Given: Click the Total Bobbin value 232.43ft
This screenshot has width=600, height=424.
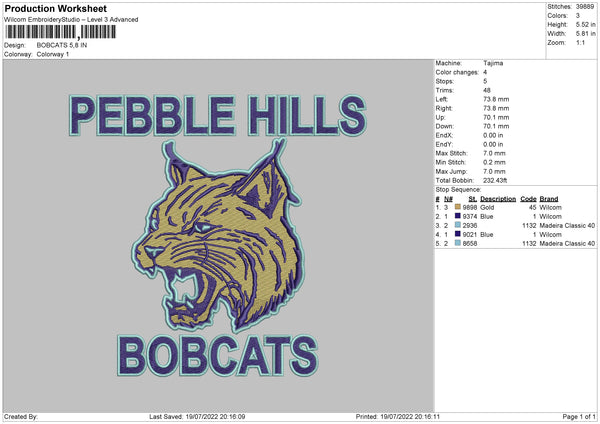Looking at the screenshot, I should point(495,180).
